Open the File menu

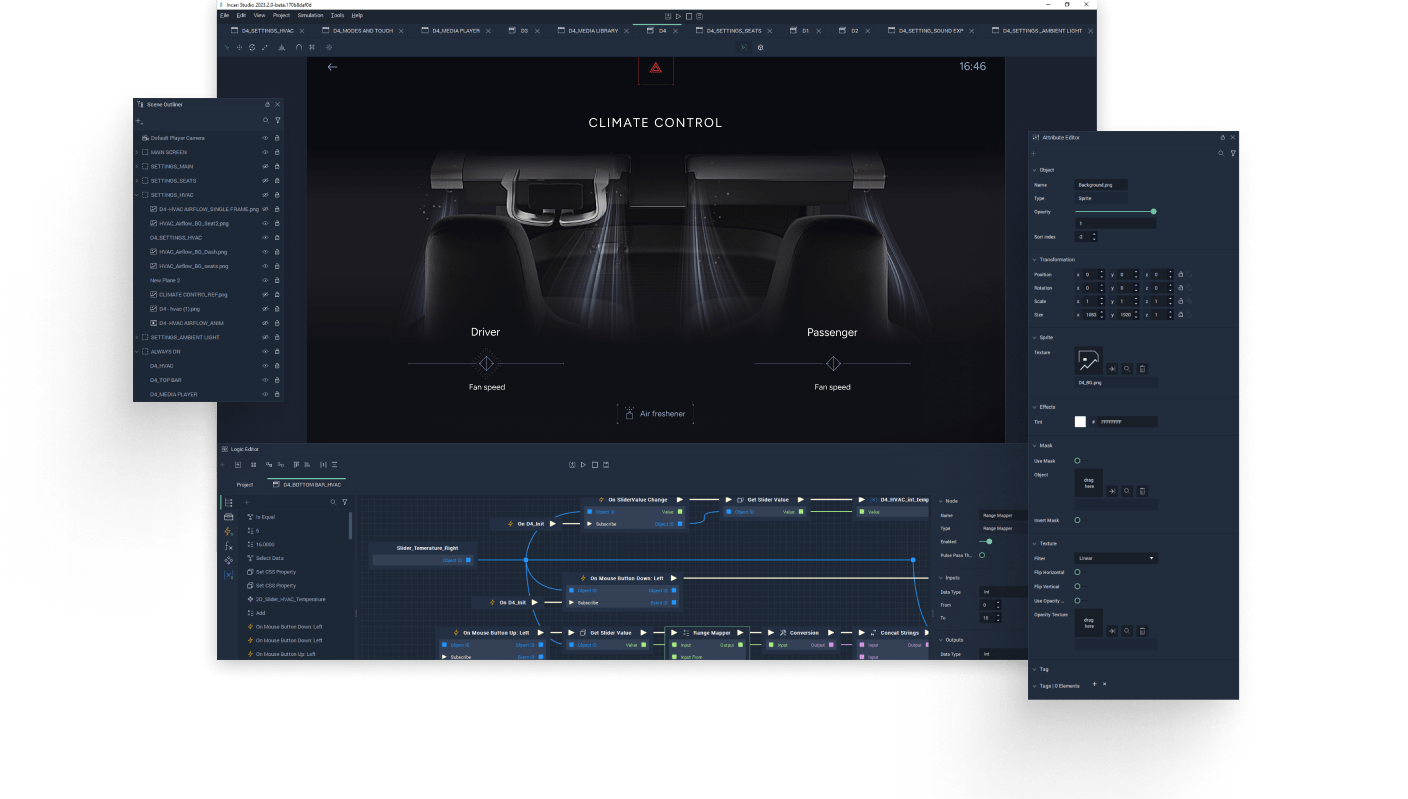224,16
